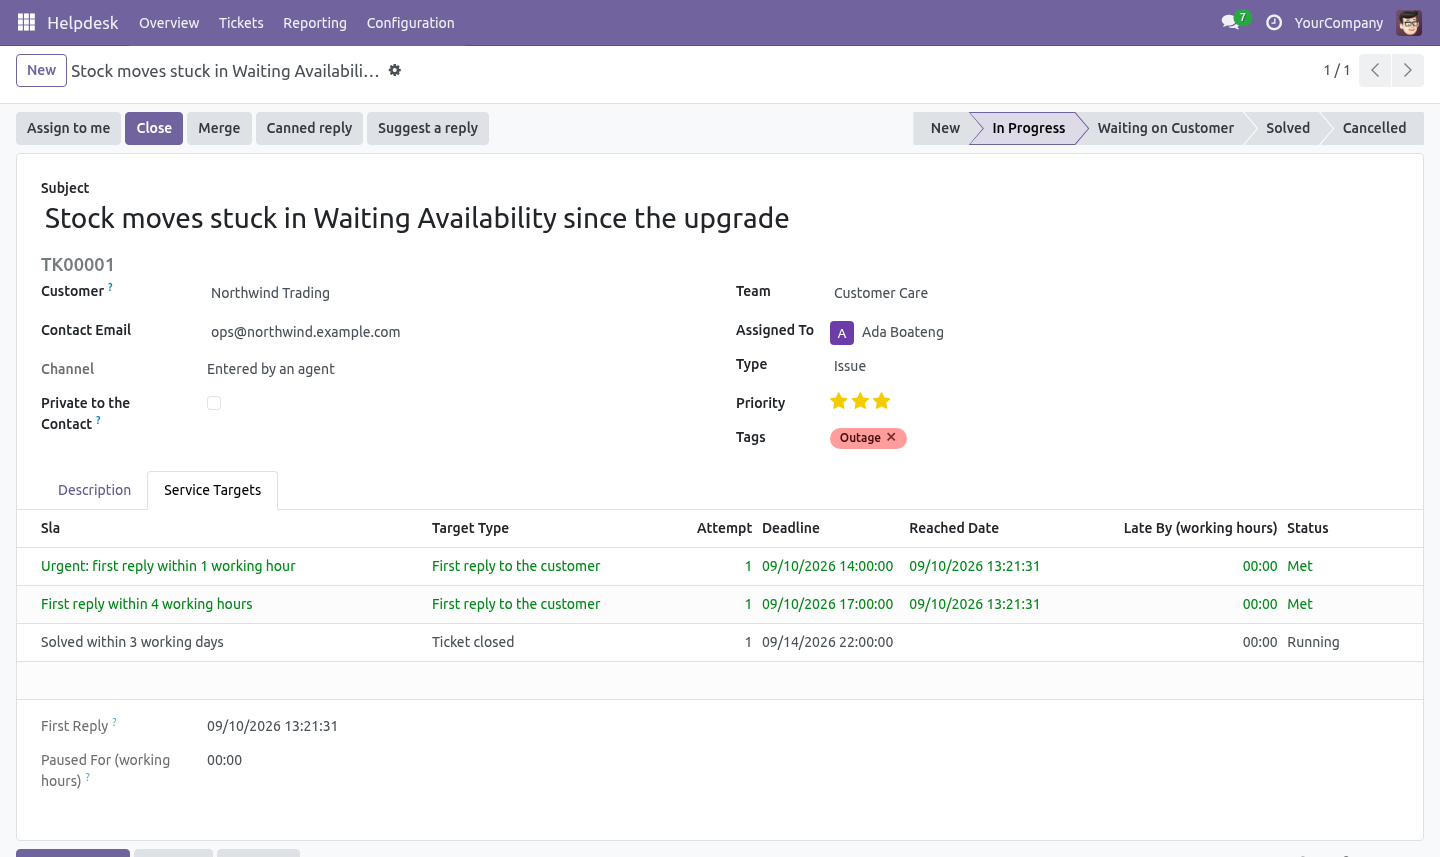1440x857 pixels.
Task: Set priority to the second star
Action: [860, 401]
